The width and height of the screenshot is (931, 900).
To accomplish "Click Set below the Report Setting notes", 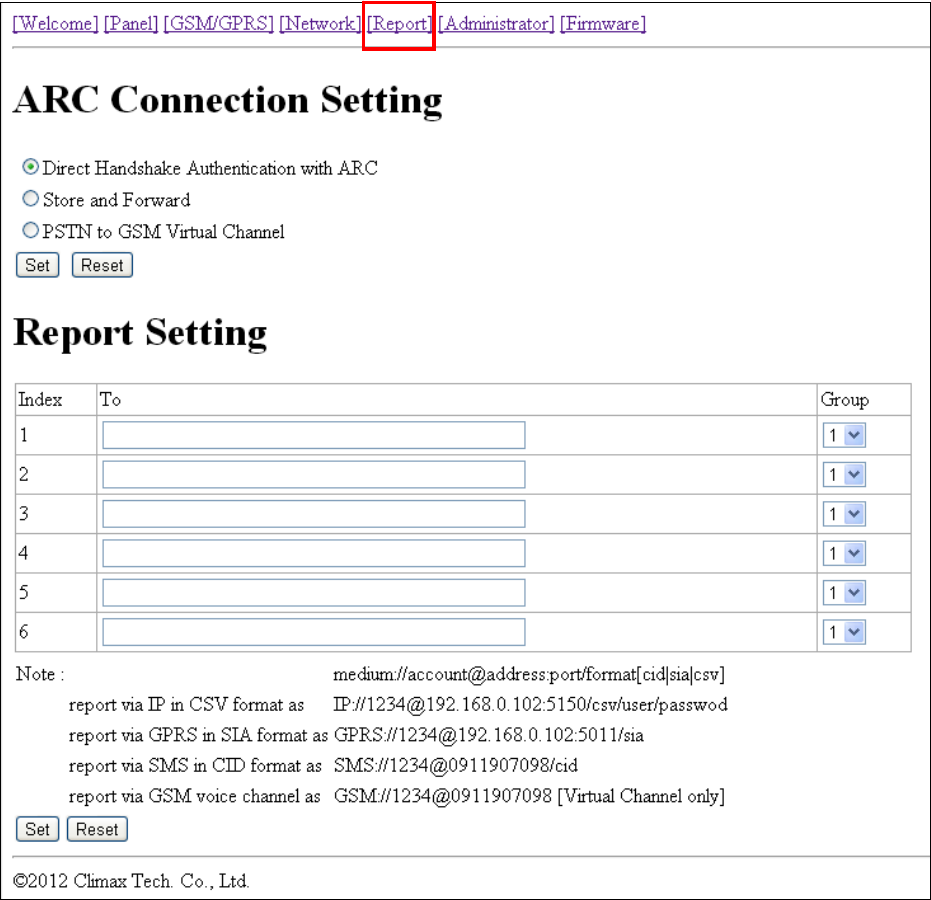I will [37, 829].
